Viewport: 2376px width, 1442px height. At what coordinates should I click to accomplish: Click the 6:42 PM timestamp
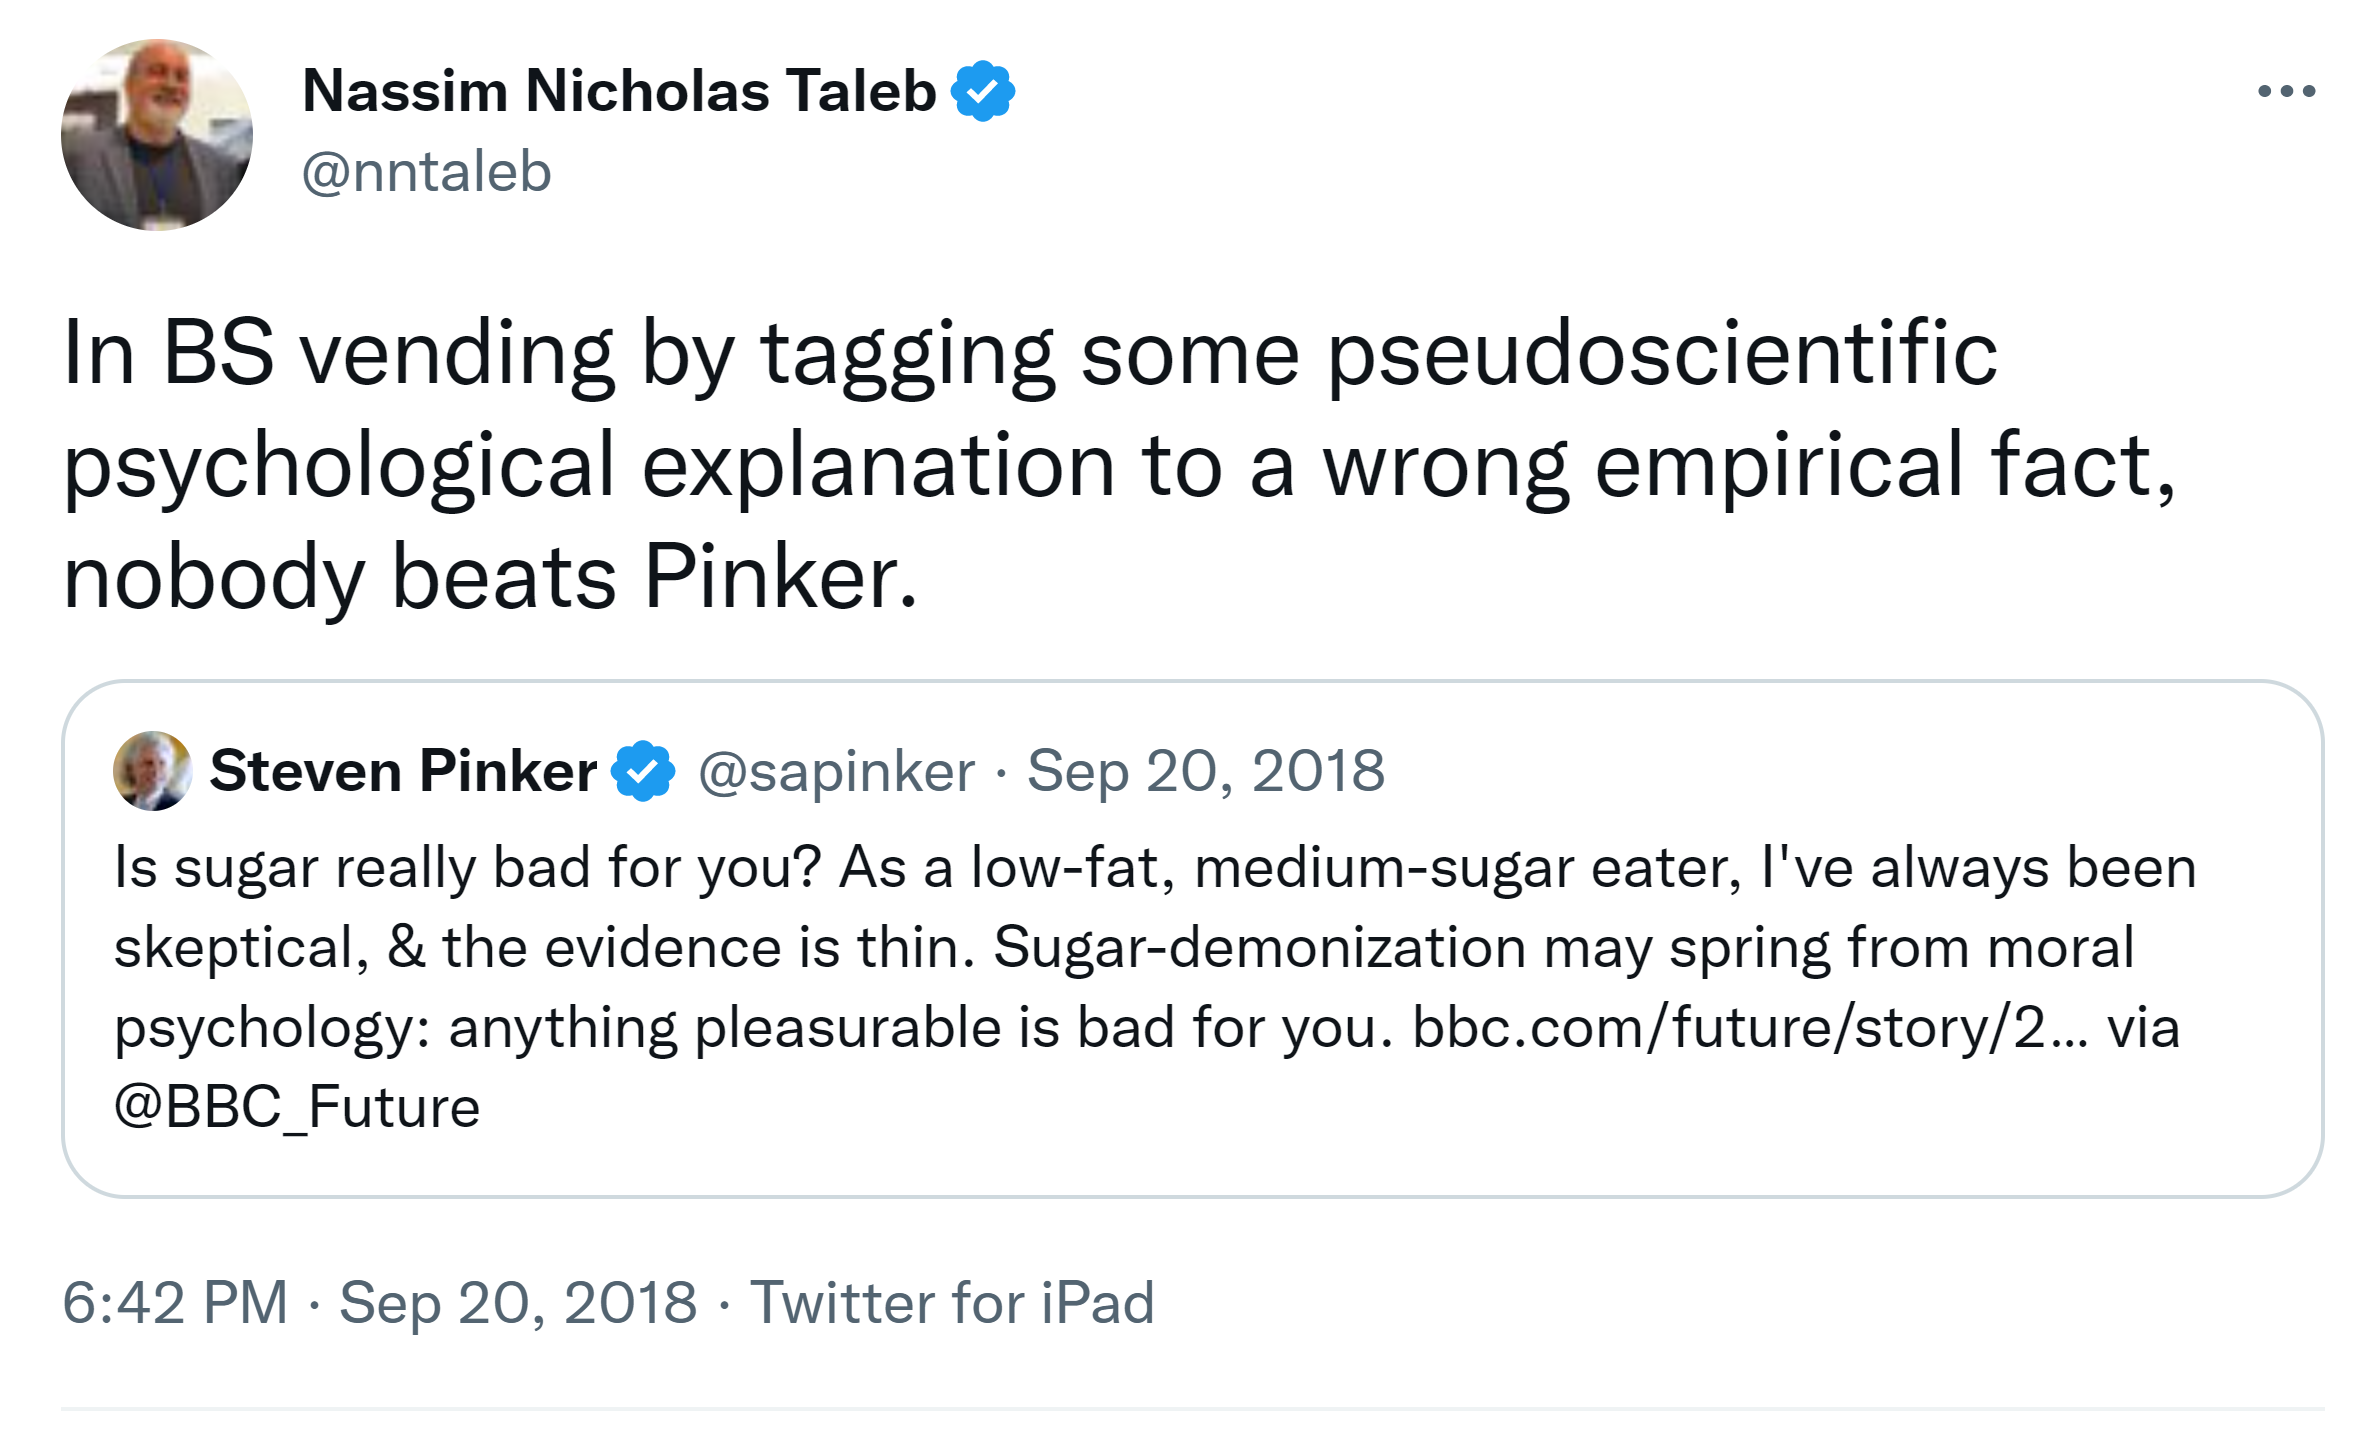[175, 1303]
